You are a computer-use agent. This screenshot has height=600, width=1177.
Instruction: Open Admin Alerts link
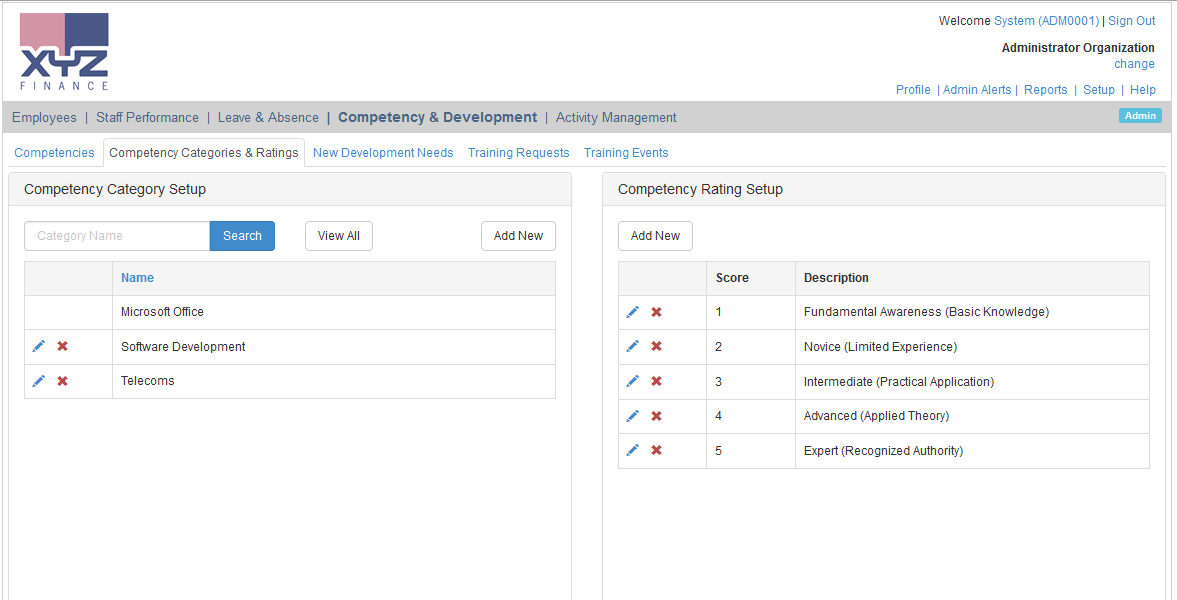977,89
